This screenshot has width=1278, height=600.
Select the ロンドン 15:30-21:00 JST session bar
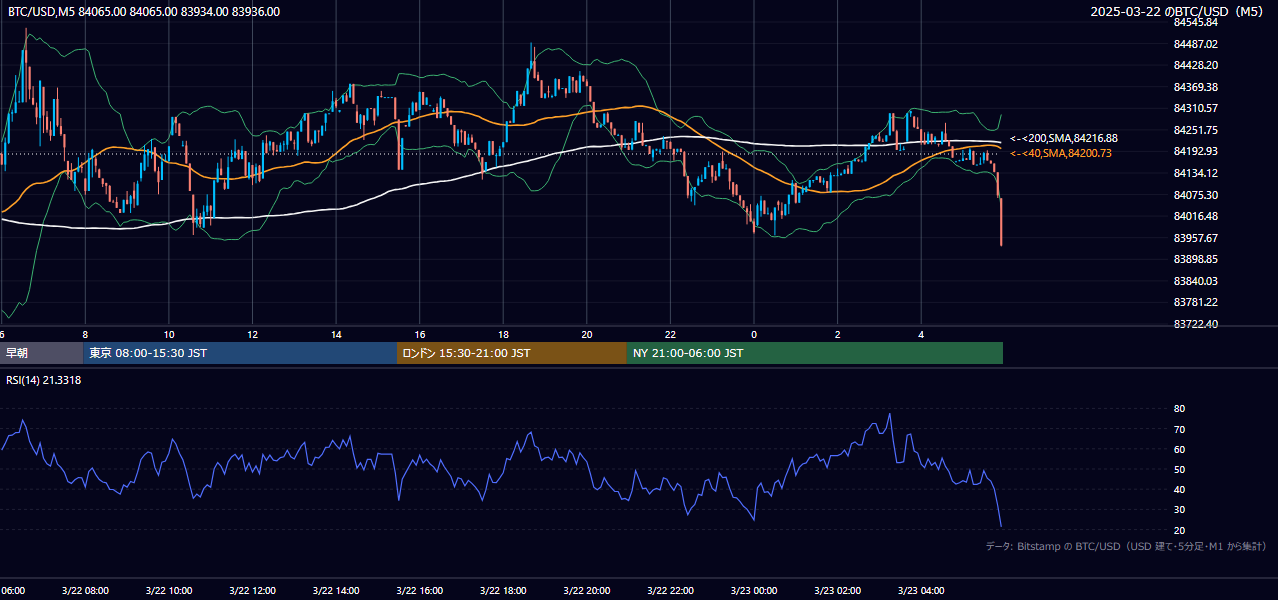pos(512,353)
